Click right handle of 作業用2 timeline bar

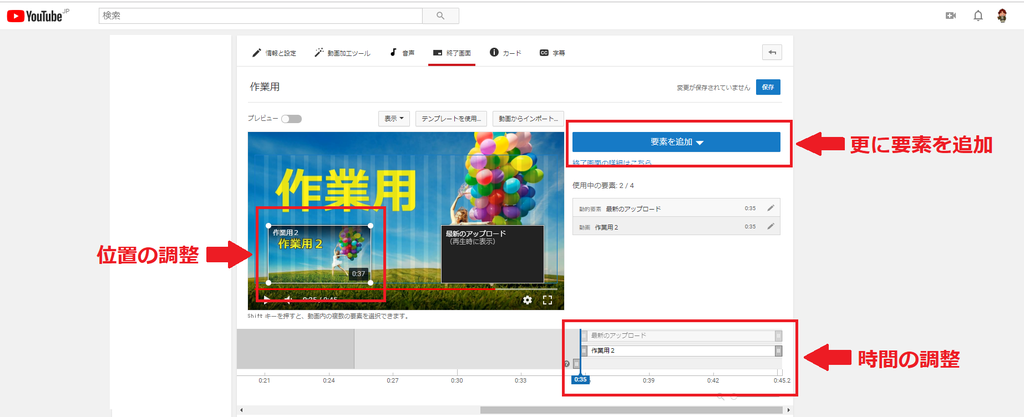click(x=778, y=351)
